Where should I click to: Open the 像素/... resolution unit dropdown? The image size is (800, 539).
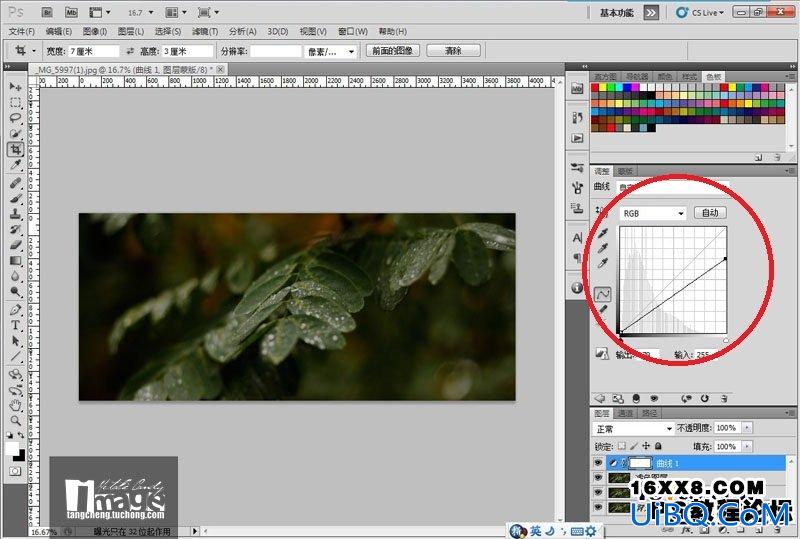[330, 52]
